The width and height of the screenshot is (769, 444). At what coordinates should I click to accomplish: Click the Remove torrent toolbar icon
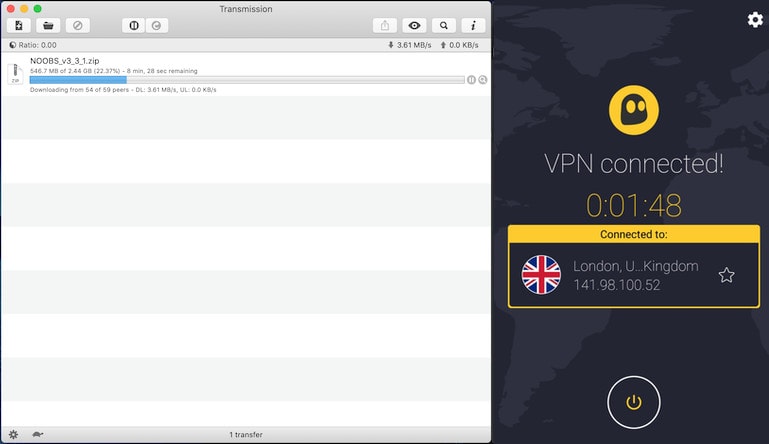pyautogui.click(x=77, y=26)
